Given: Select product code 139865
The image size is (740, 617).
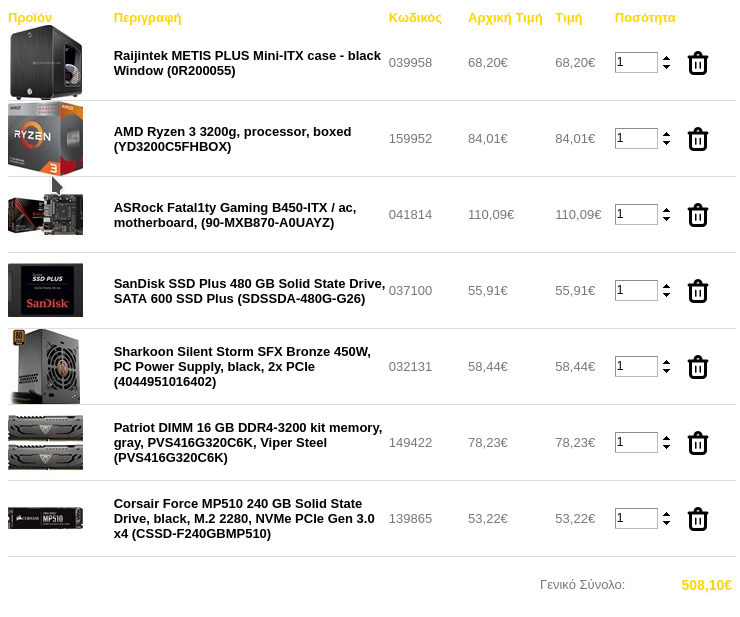Looking at the screenshot, I should (x=410, y=519).
